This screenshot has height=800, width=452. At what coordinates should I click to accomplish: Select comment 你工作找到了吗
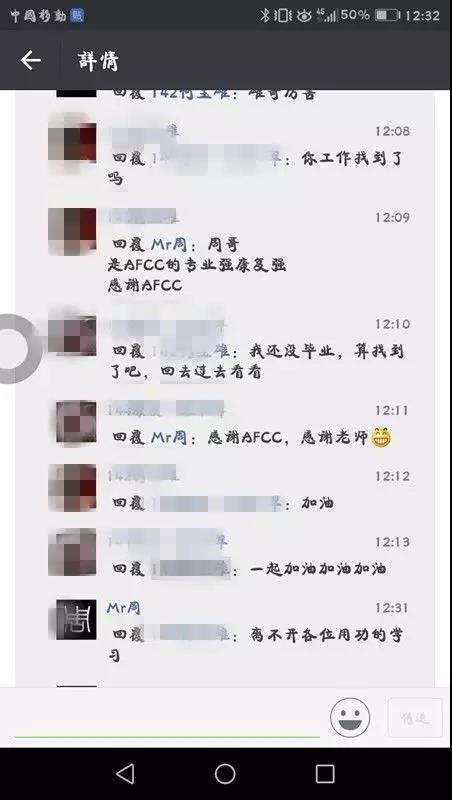coord(255,168)
